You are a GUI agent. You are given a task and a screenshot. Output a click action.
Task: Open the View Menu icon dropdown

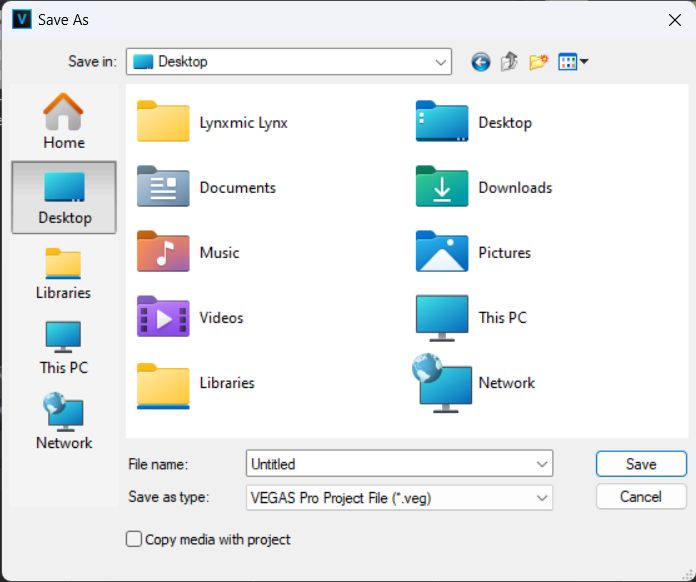[x=573, y=62]
